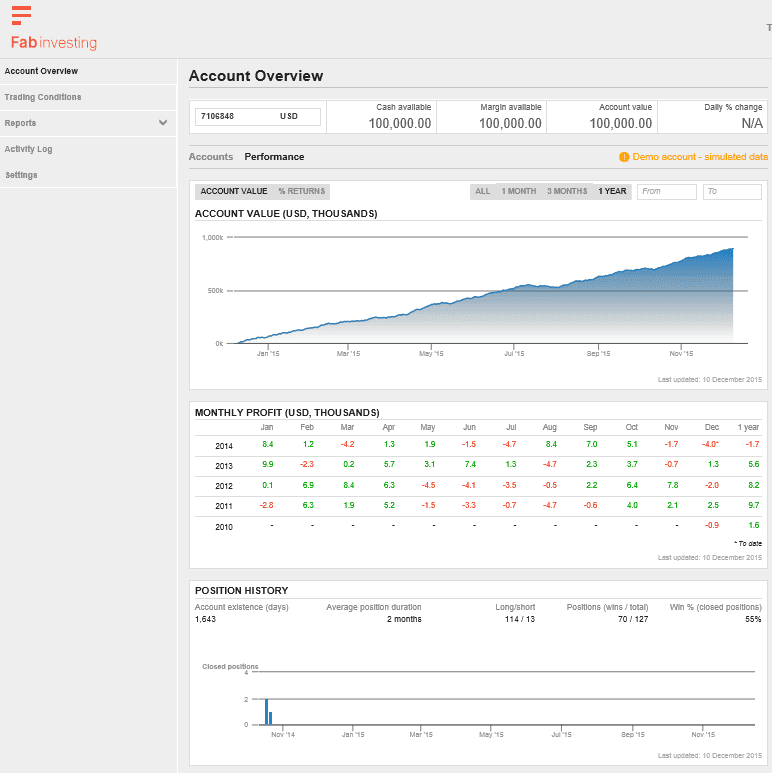Click the Cash available value 100,000.00

(400, 123)
